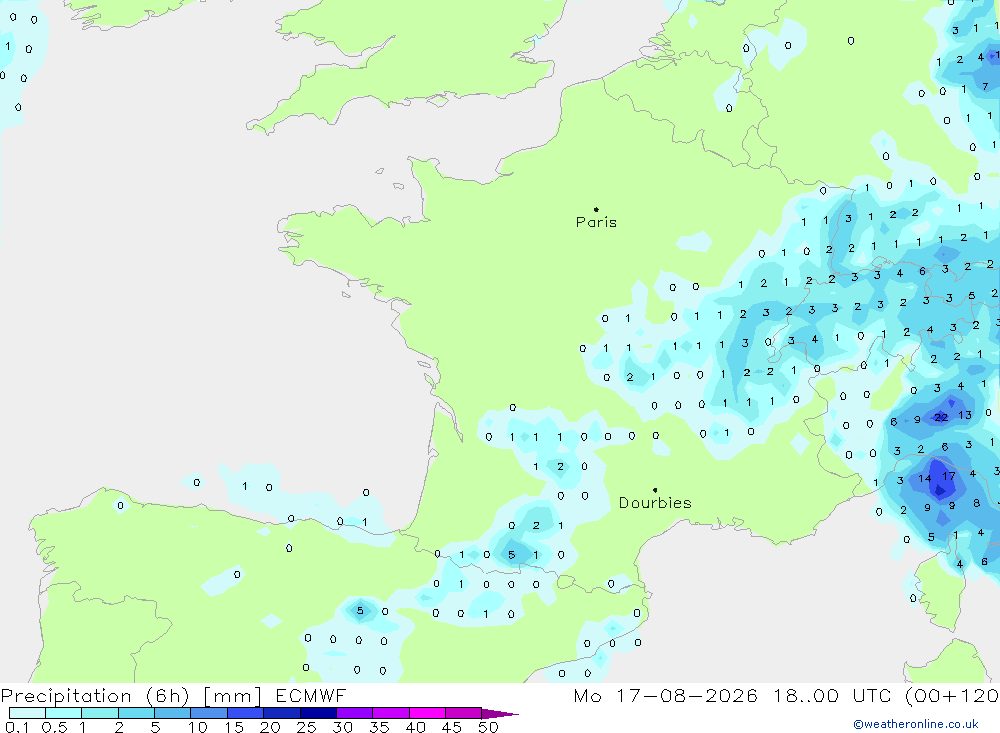Click the legend label '10'

[197, 727]
